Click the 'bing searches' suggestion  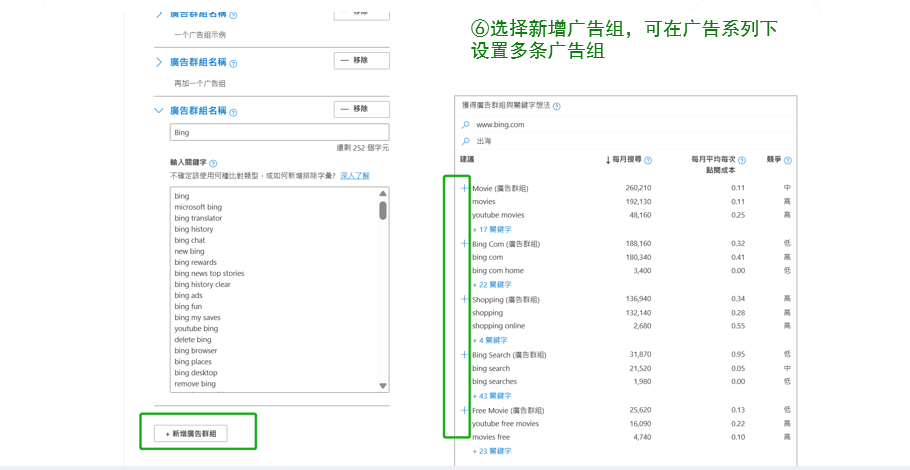(494, 381)
